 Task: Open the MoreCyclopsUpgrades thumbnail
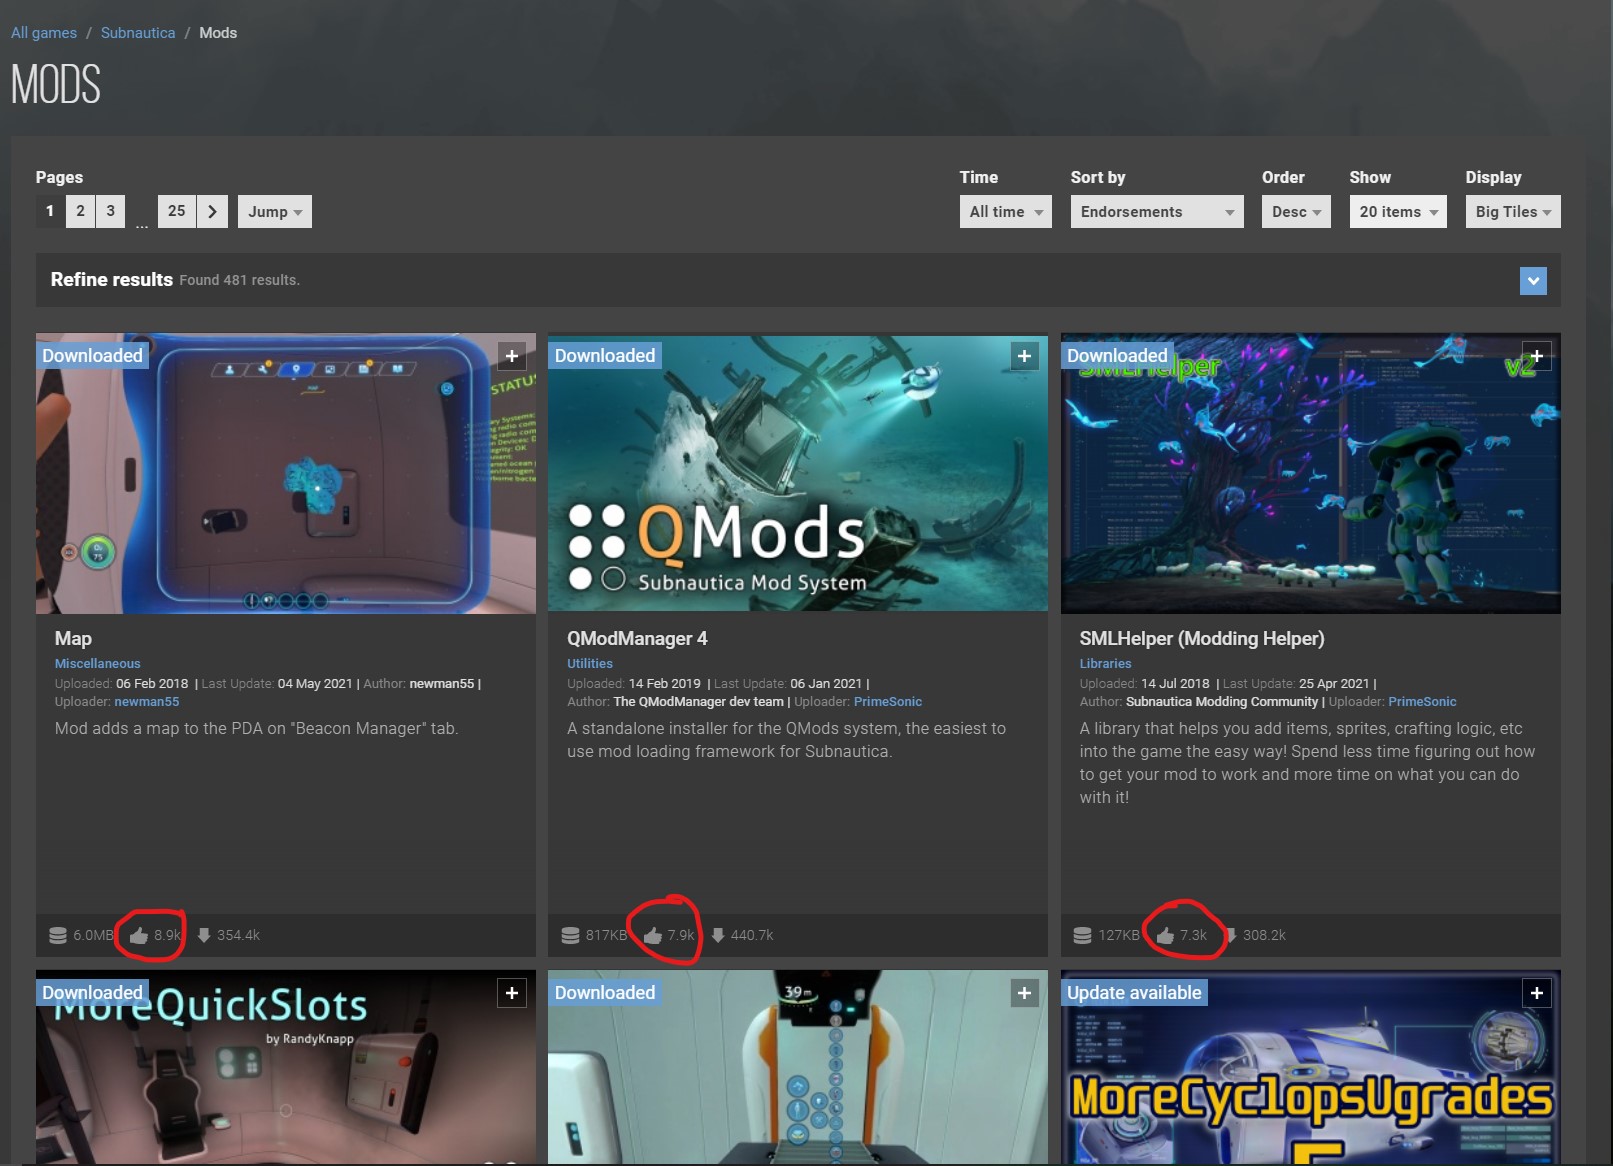tap(1311, 1068)
